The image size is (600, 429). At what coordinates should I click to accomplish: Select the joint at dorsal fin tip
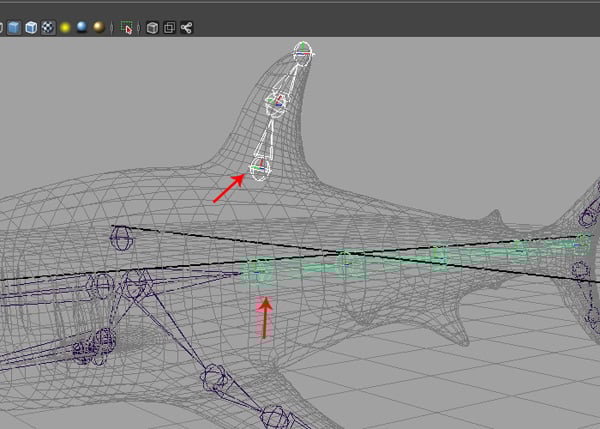click(303, 53)
